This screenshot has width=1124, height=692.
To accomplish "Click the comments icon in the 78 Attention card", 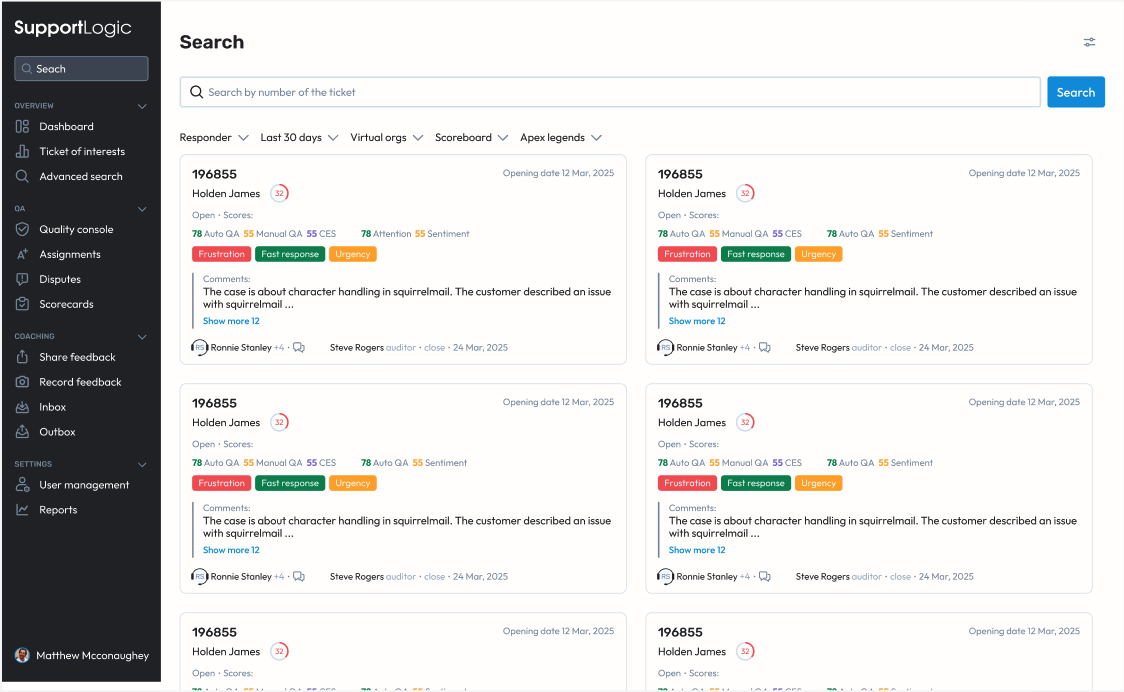I will click(299, 348).
